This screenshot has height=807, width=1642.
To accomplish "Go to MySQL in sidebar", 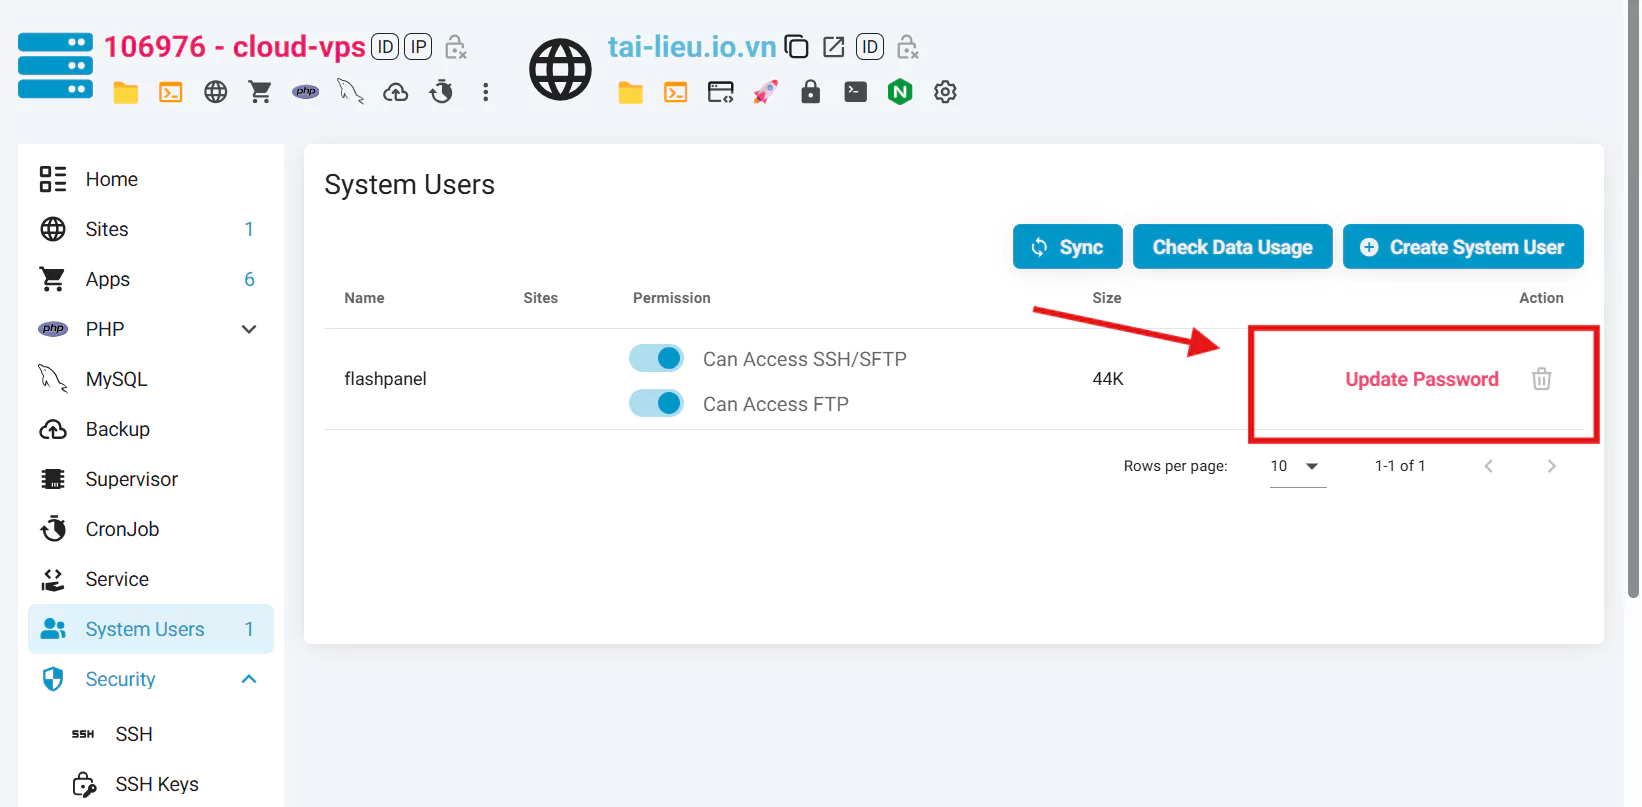I will pos(116,379).
